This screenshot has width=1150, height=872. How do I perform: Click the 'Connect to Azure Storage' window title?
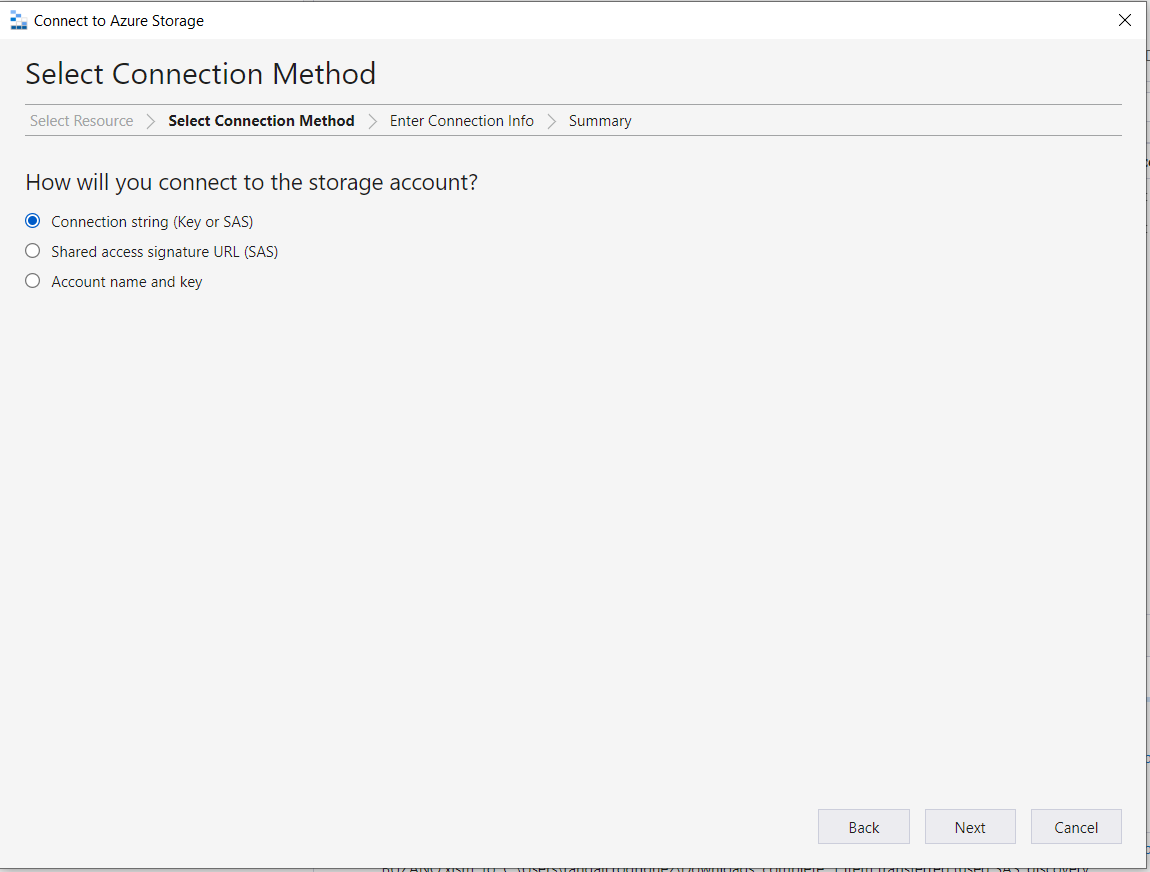point(119,21)
